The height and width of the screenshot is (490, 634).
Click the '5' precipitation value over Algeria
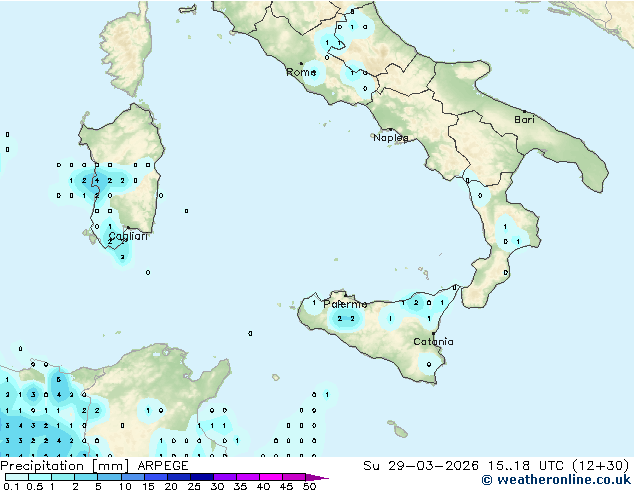tap(59, 380)
